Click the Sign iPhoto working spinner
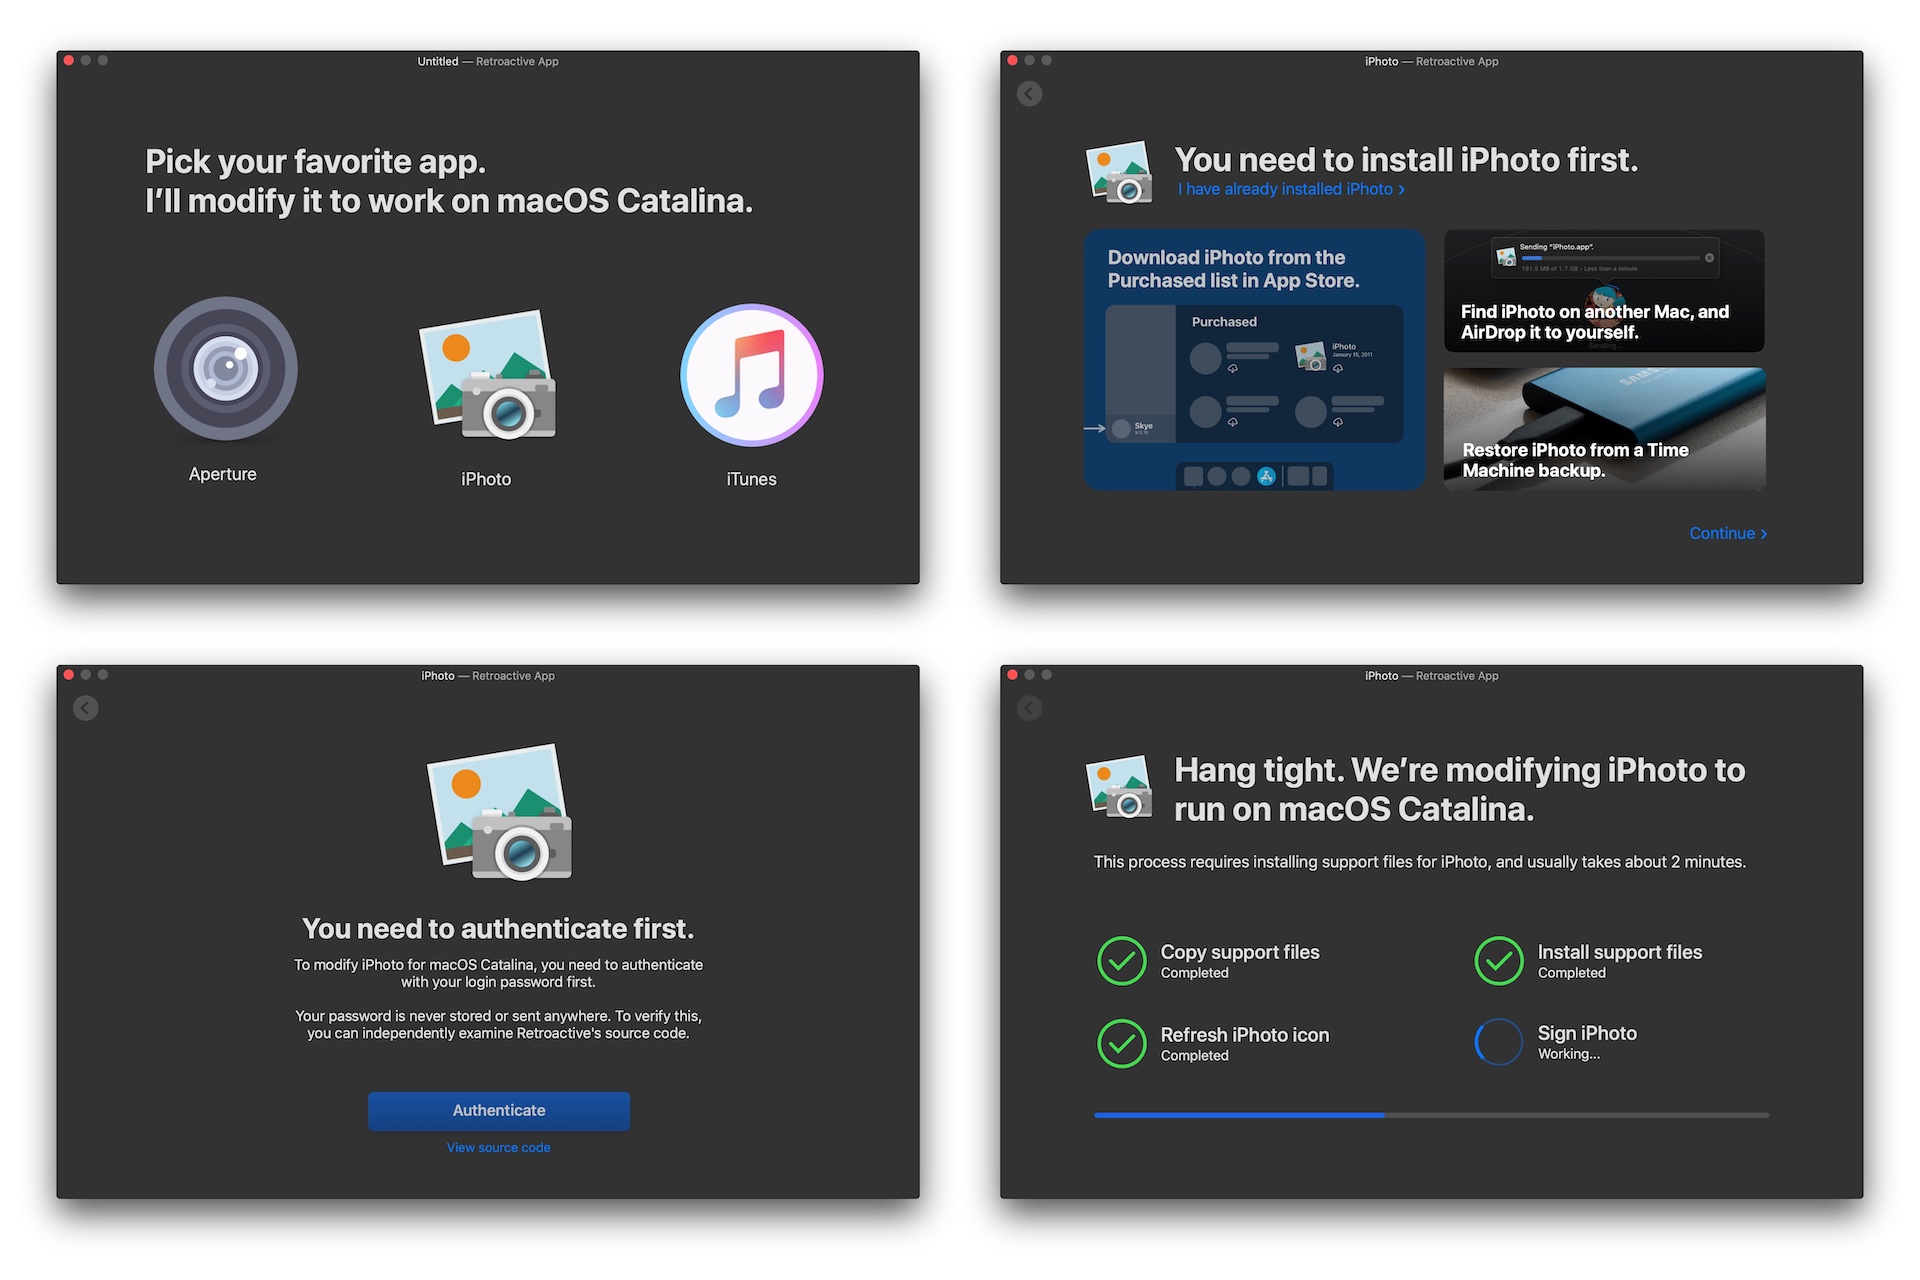This screenshot has height=1280, width=1920. coord(1499,1042)
